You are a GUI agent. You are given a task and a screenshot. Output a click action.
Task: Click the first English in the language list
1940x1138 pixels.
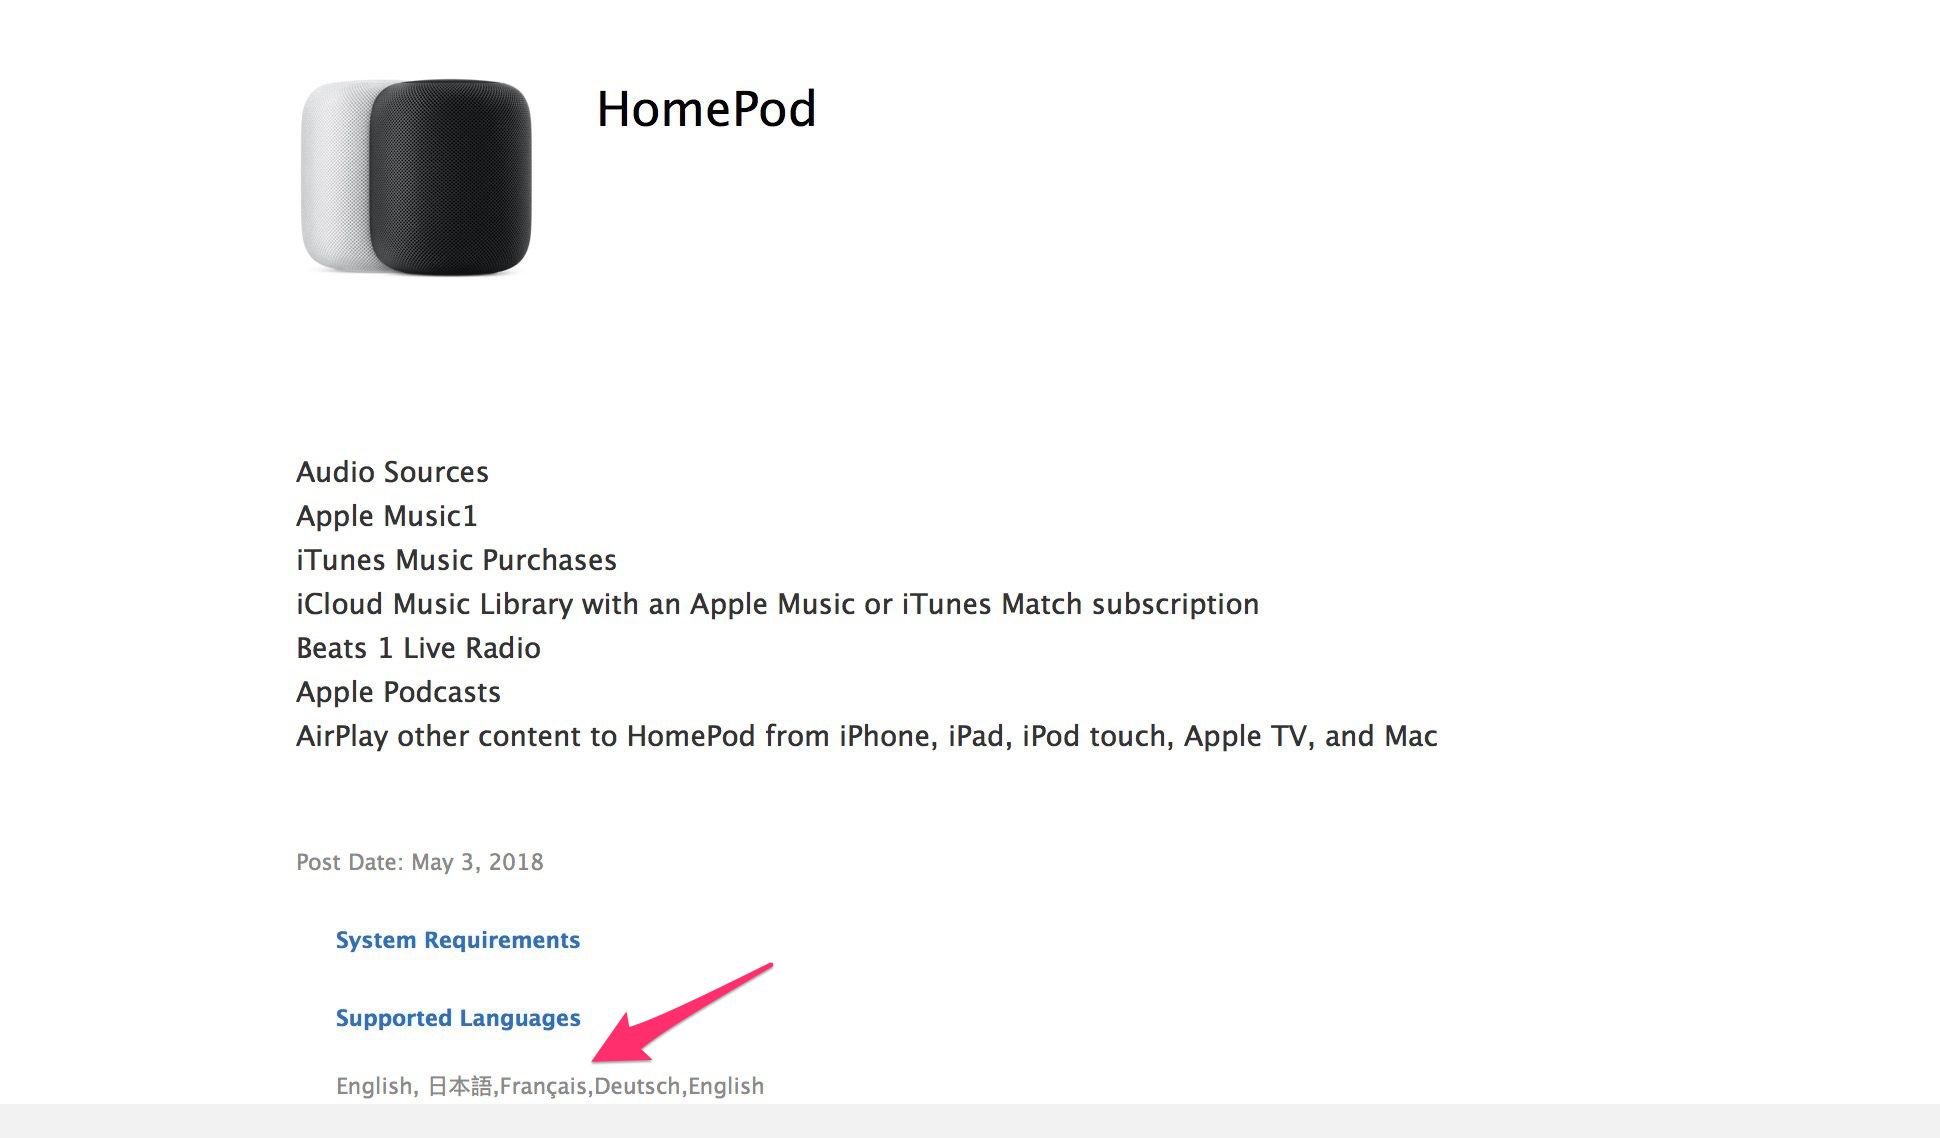(x=374, y=1086)
